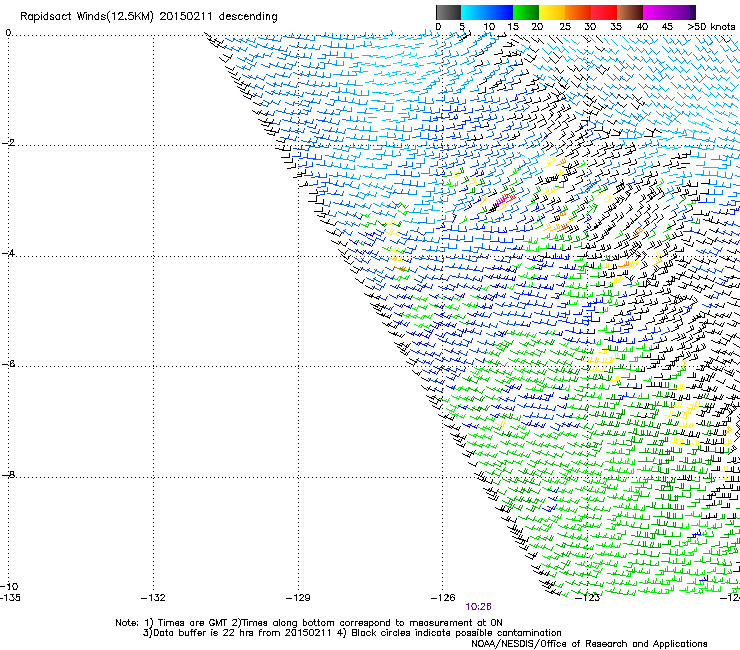The image size is (740, 650).
Task: Click the '40' legend tick label
Action: coord(642,27)
